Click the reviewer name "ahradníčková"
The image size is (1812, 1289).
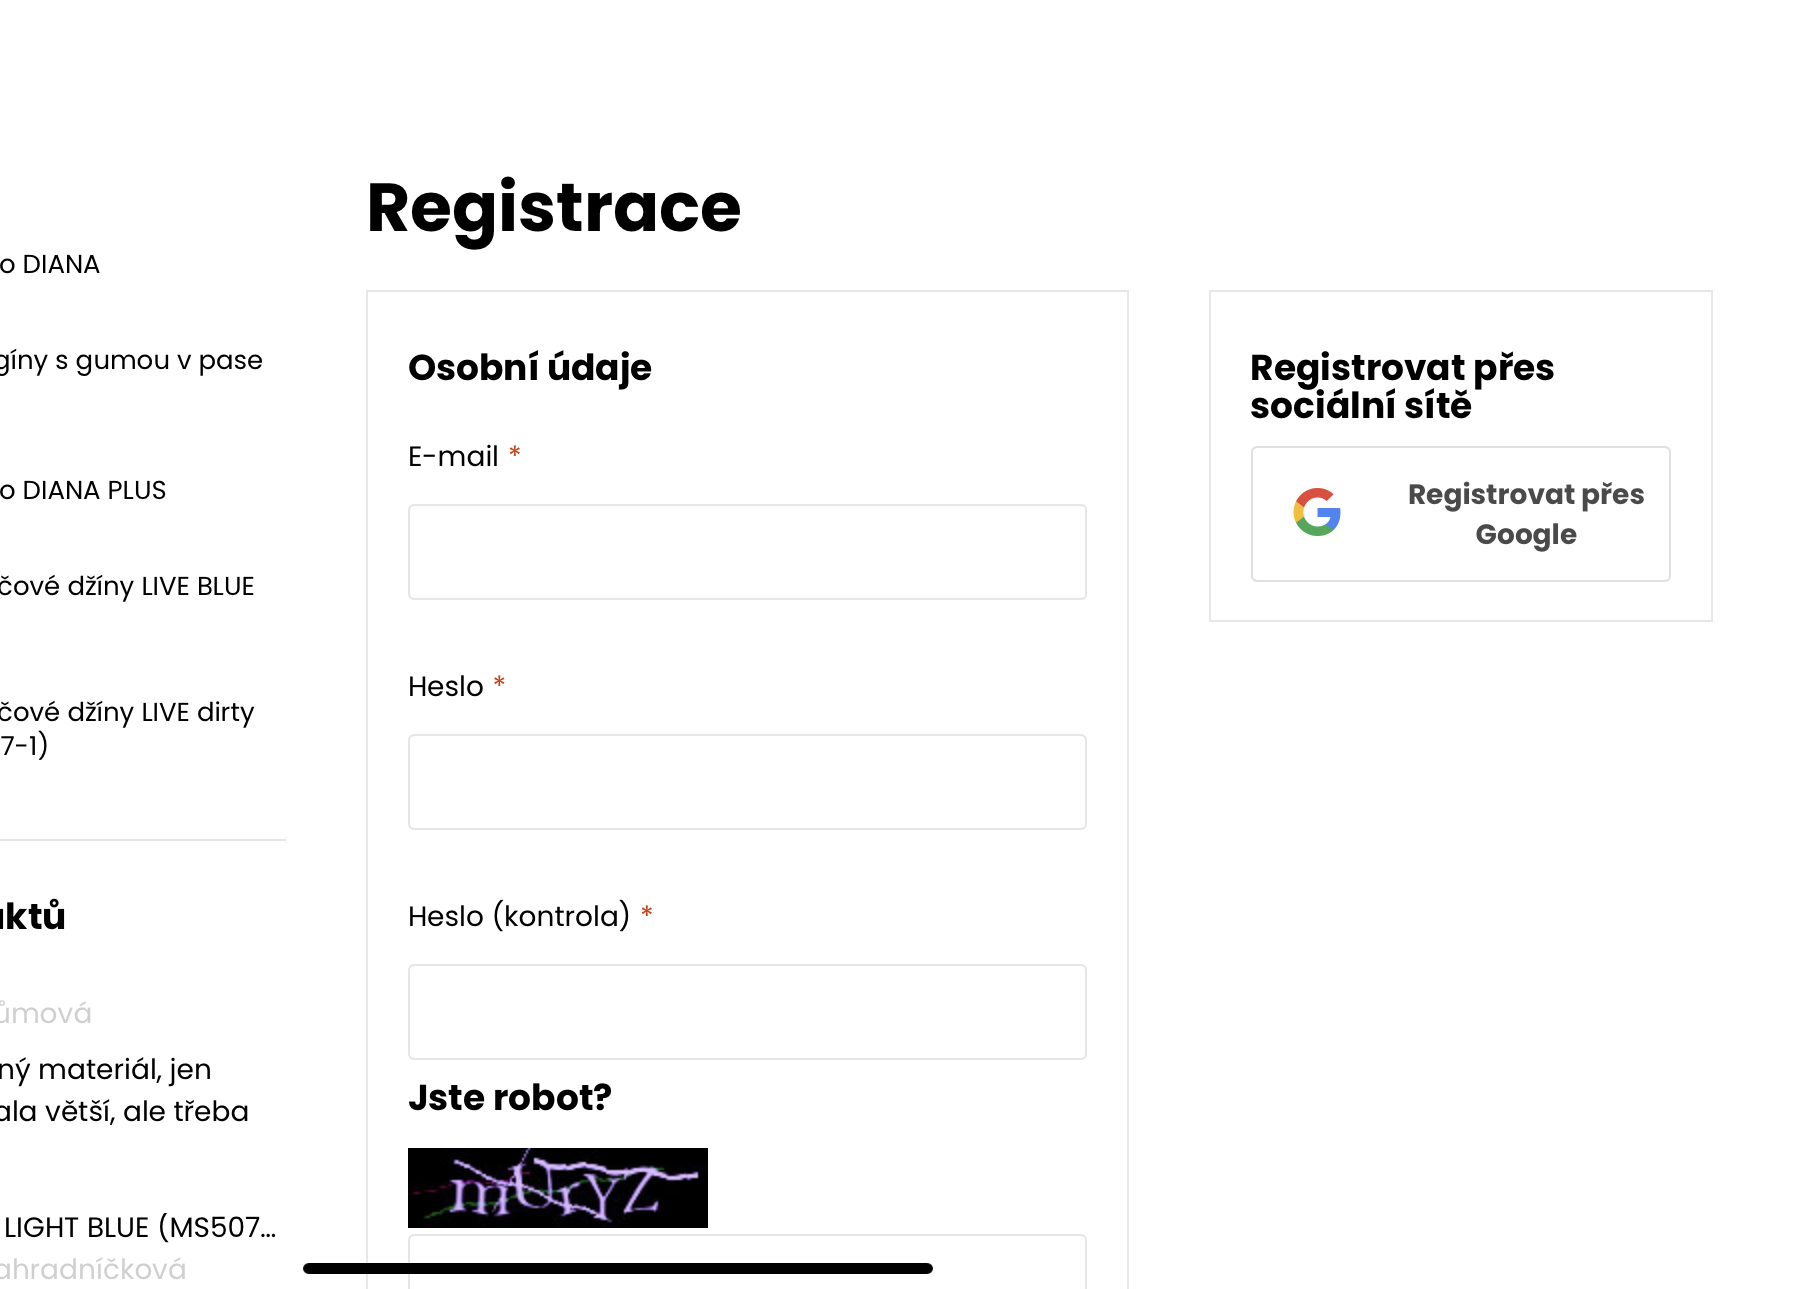pos(93,1268)
